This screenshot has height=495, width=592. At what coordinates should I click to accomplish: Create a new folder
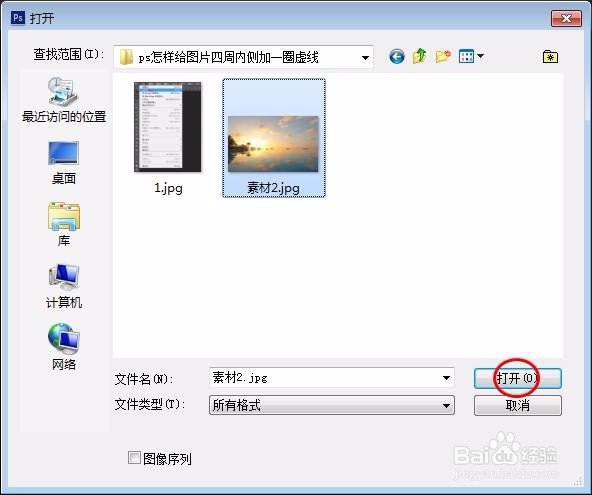[443, 56]
